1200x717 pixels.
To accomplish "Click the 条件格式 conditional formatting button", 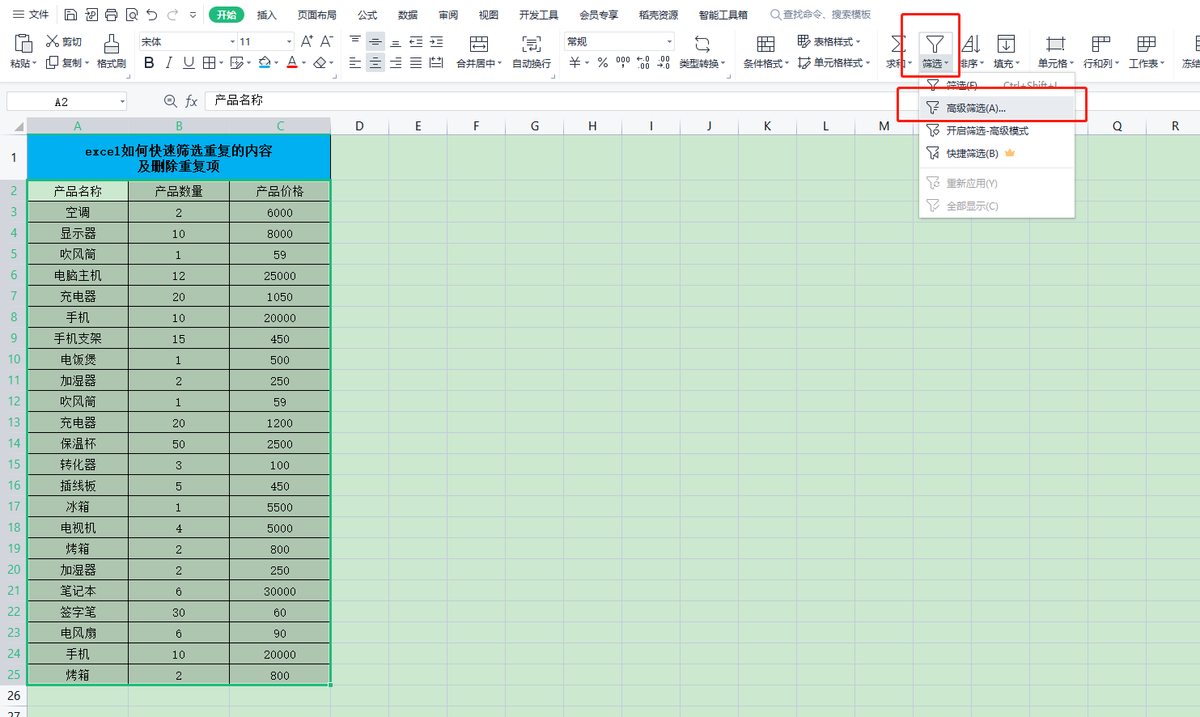I will pyautogui.click(x=766, y=51).
